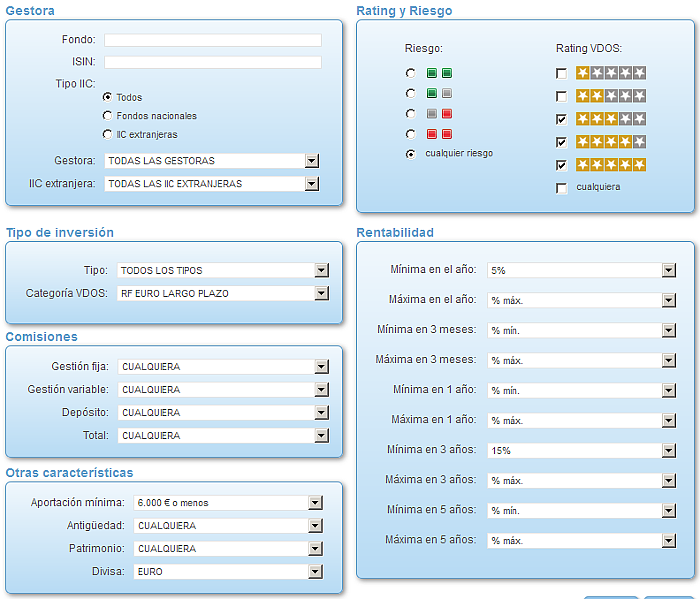Open Máxima en 1 año dropdown
Viewport: 700px width, 599px height.
click(x=582, y=420)
